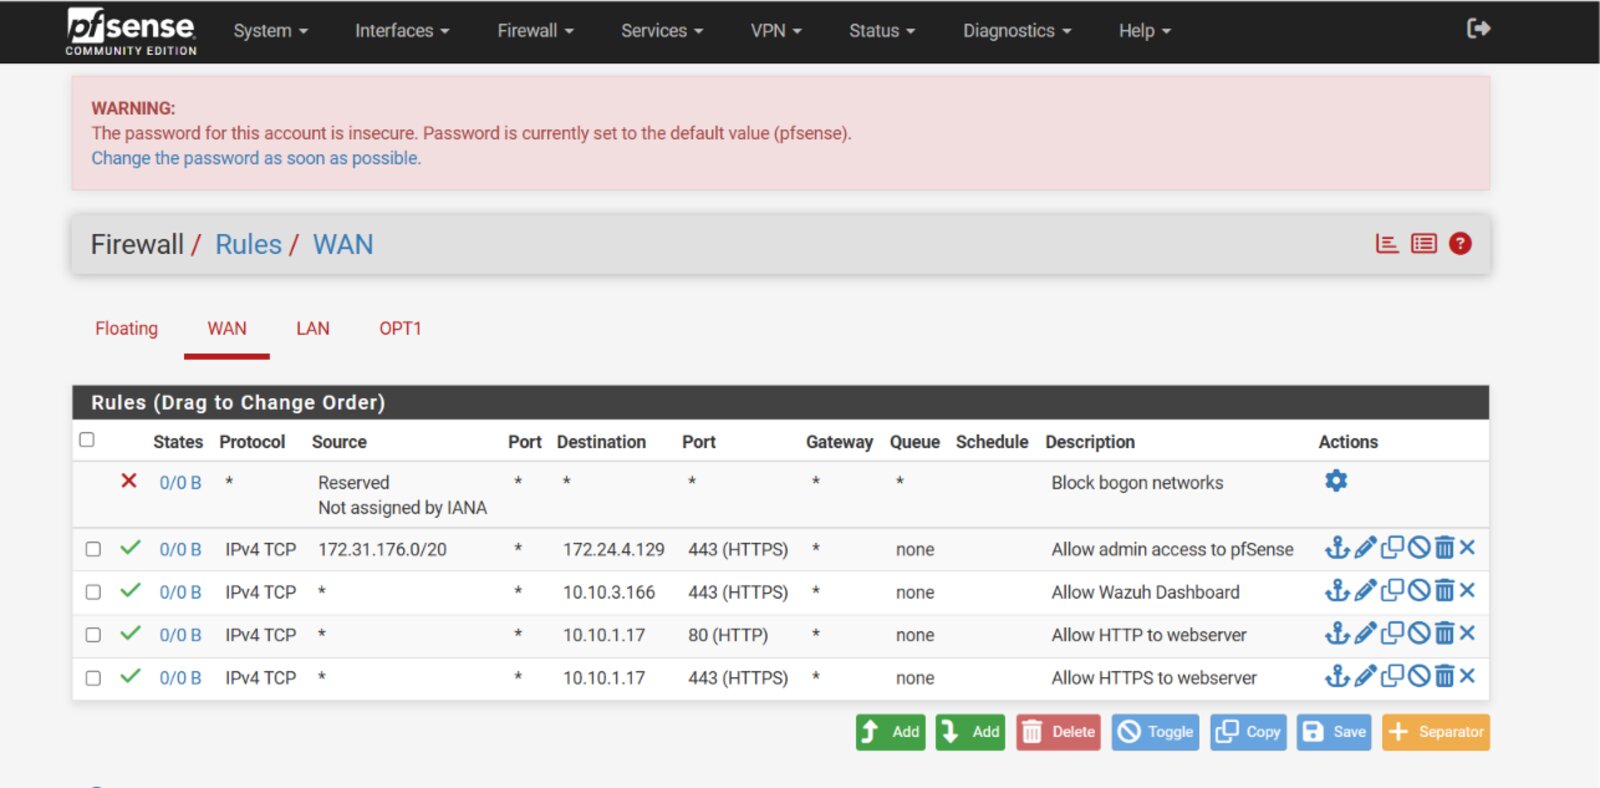Viewport: 1600px width, 788px height.
Task: Disable the Allow HTTPS to webserver rule
Action: point(1419,676)
